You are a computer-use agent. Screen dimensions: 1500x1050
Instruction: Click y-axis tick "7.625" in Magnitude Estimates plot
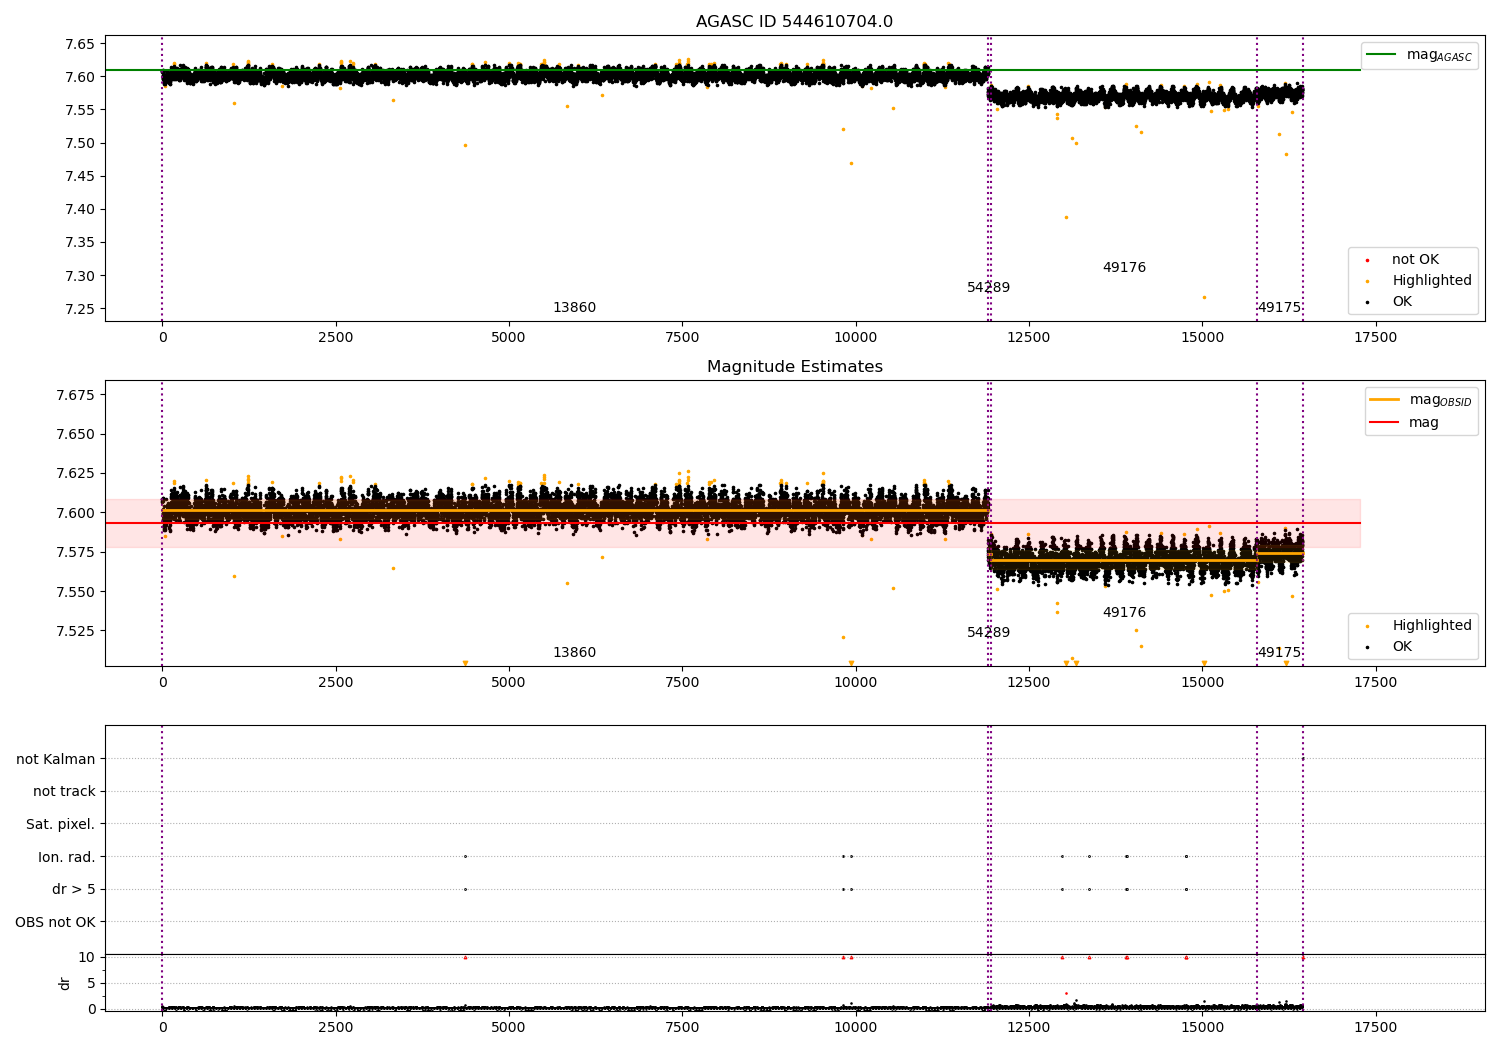(77, 473)
